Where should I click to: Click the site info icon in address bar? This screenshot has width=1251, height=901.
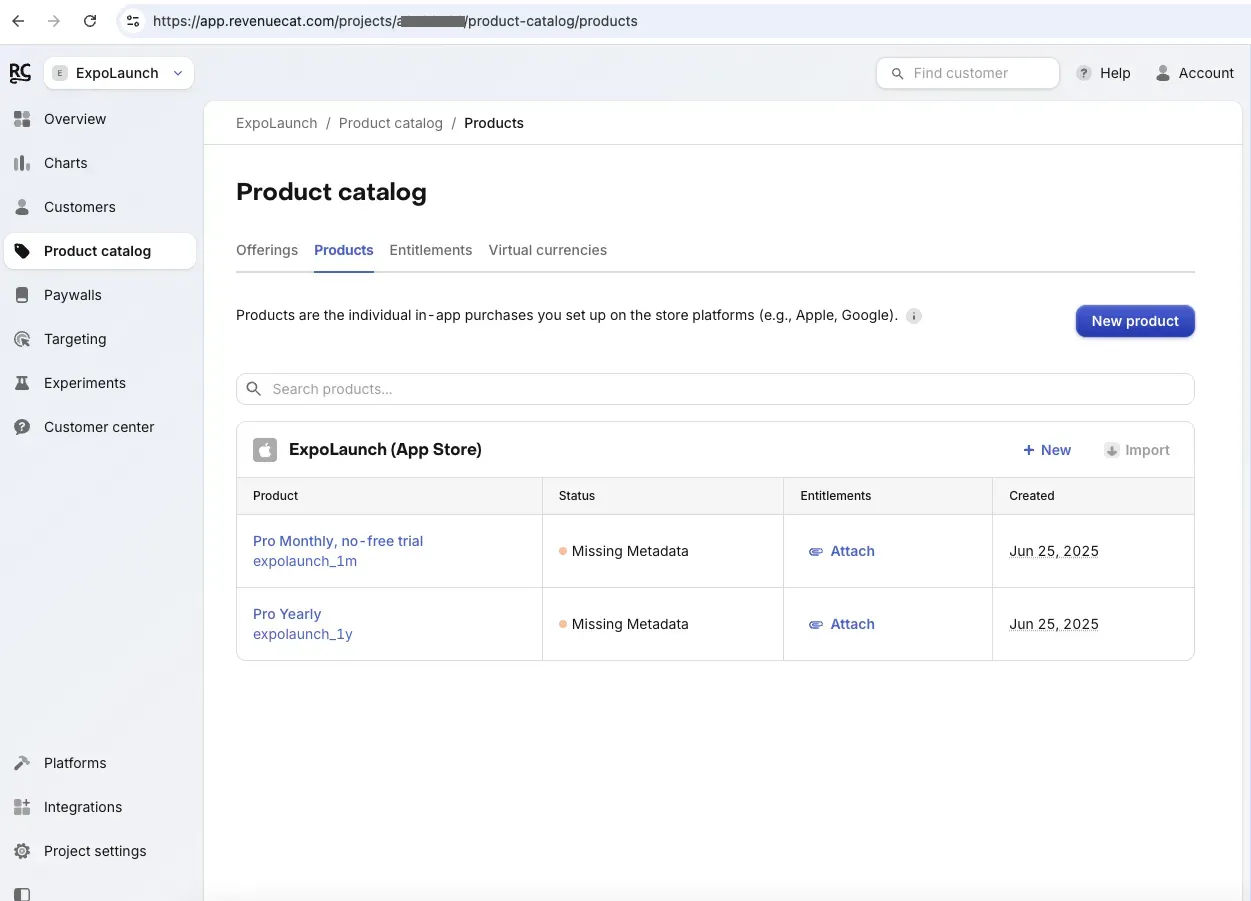click(x=133, y=21)
